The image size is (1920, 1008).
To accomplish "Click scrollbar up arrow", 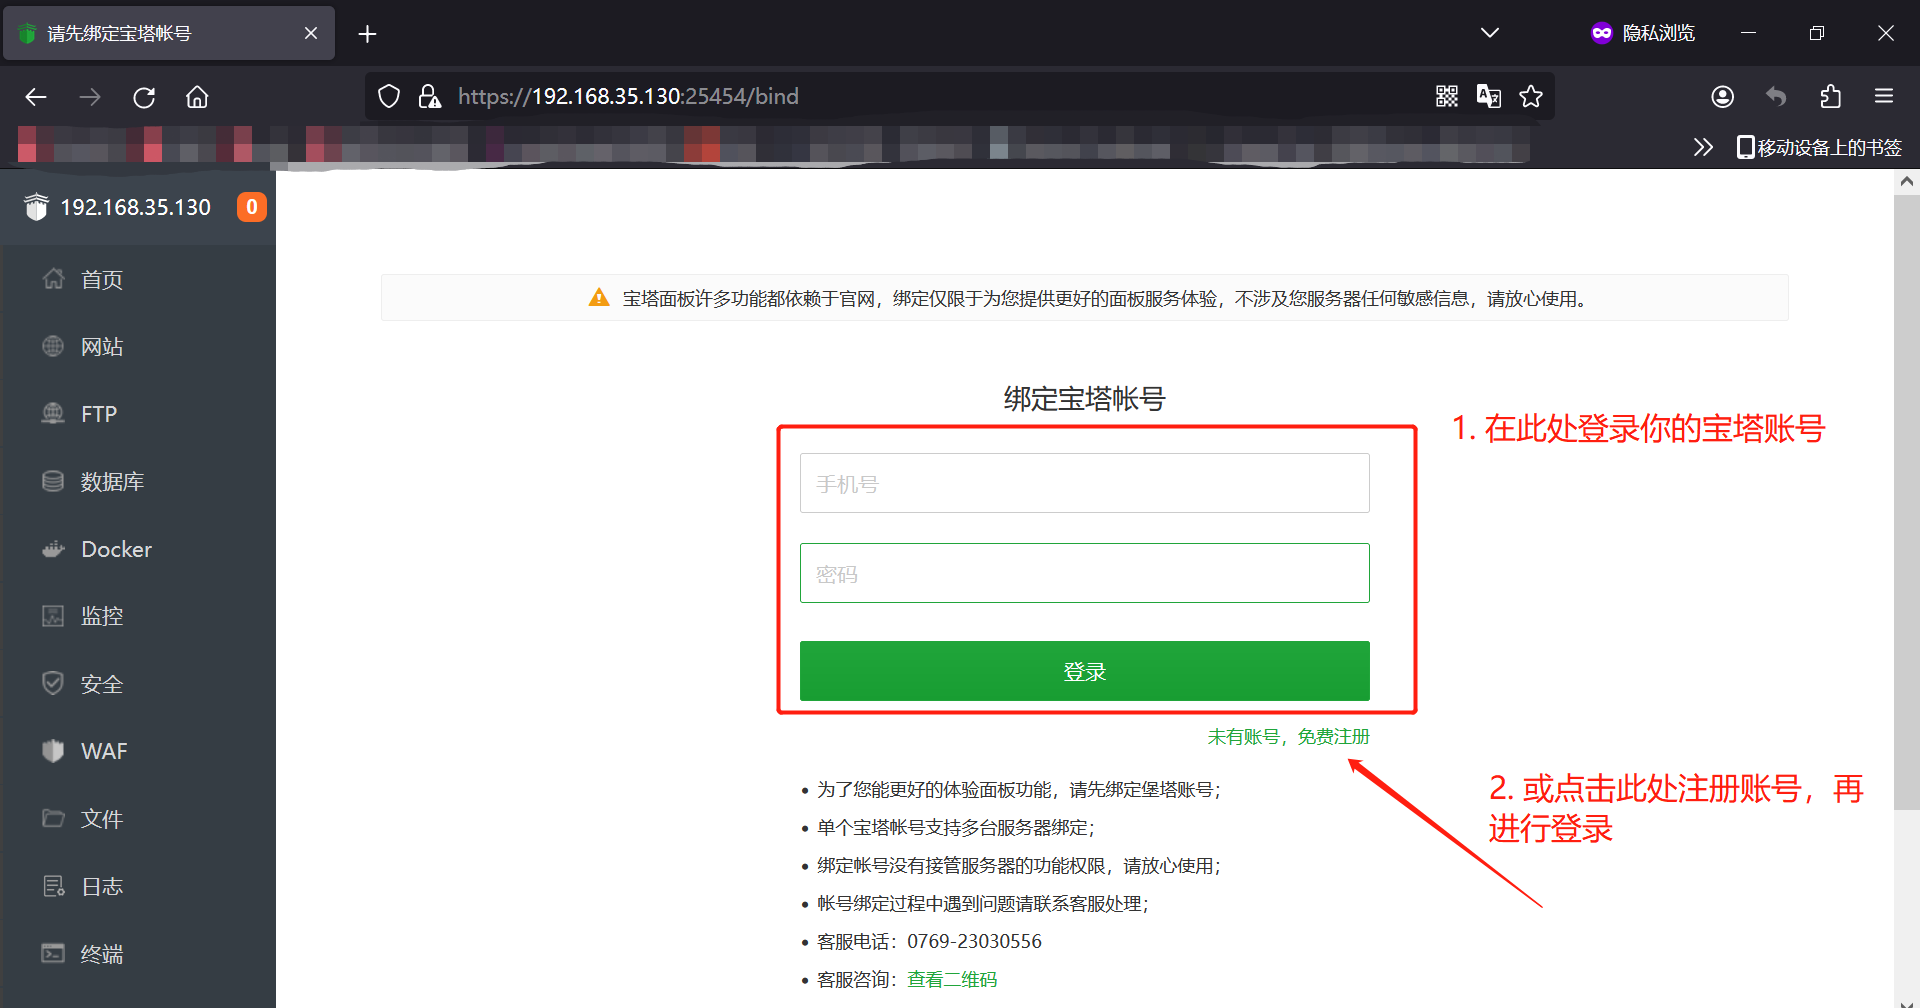I will coord(1906,182).
